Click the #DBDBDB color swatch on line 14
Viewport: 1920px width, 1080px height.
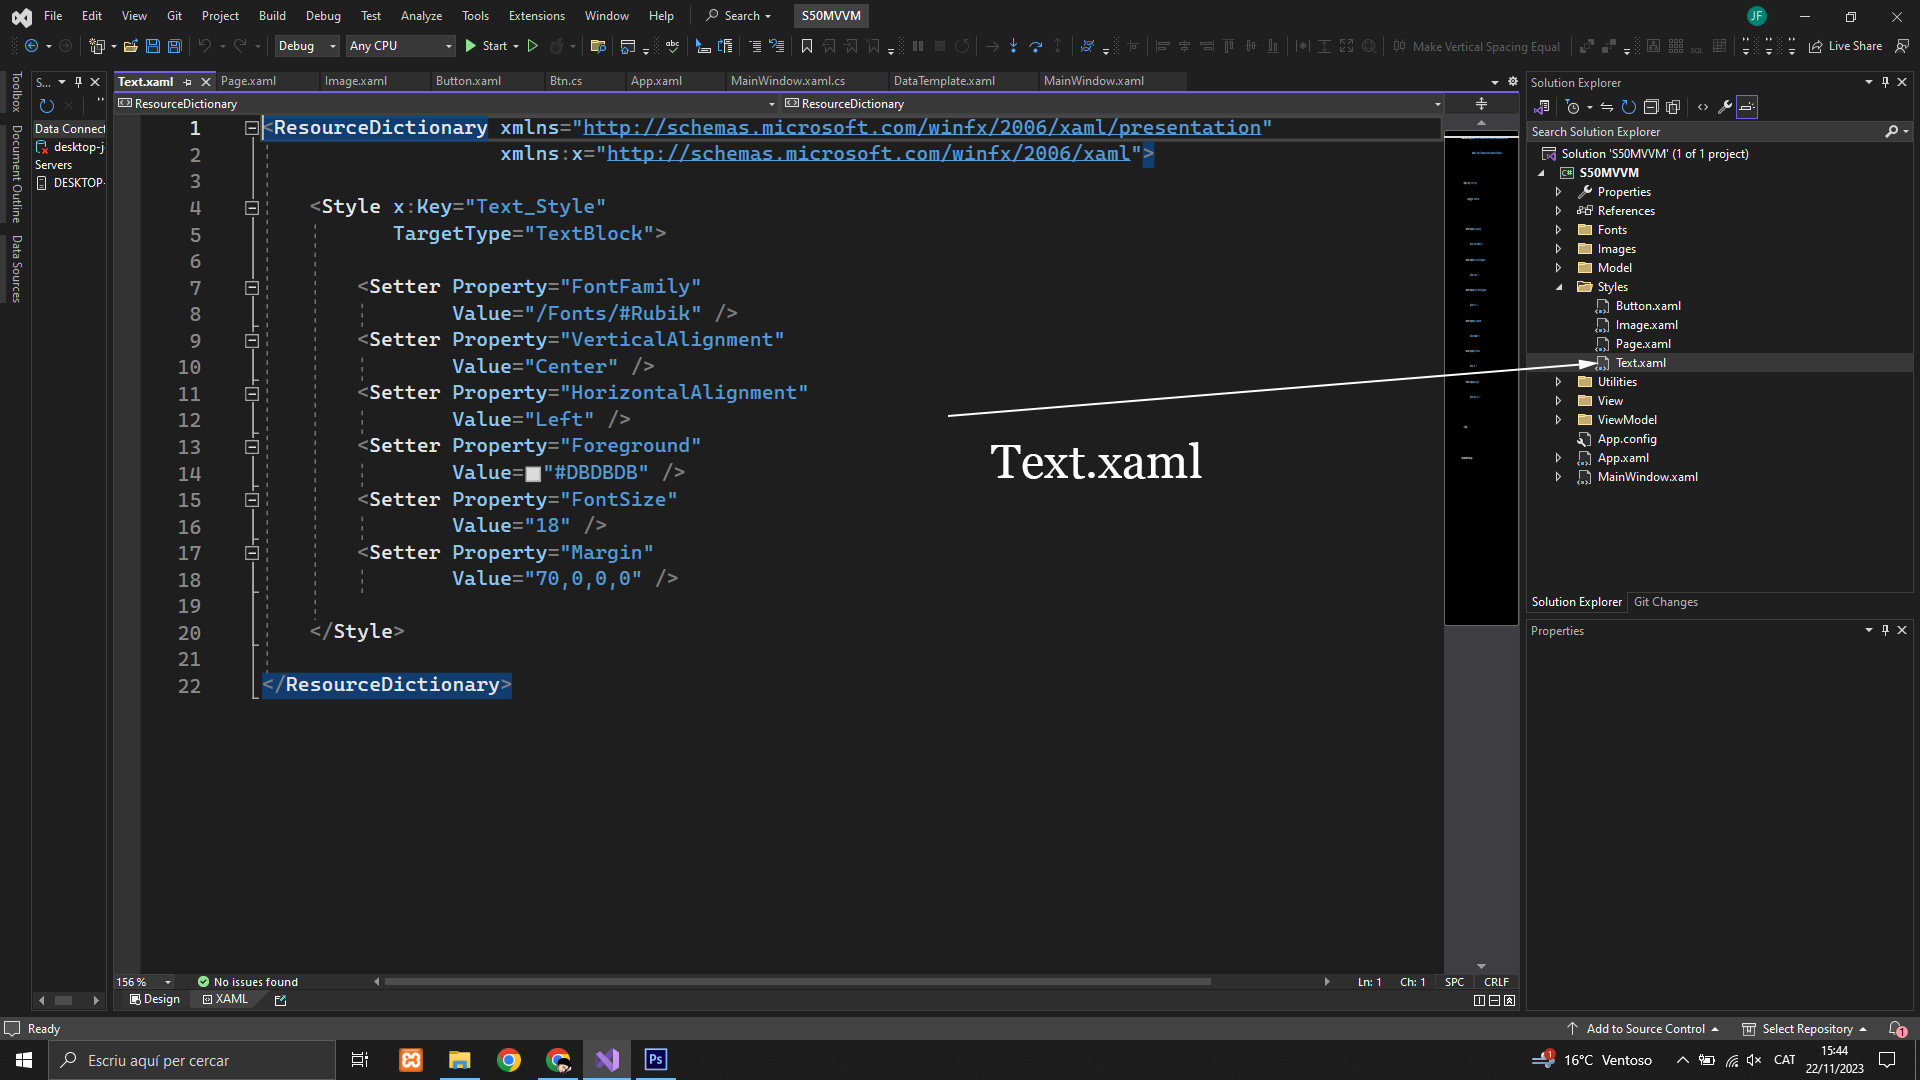(x=533, y=474)
